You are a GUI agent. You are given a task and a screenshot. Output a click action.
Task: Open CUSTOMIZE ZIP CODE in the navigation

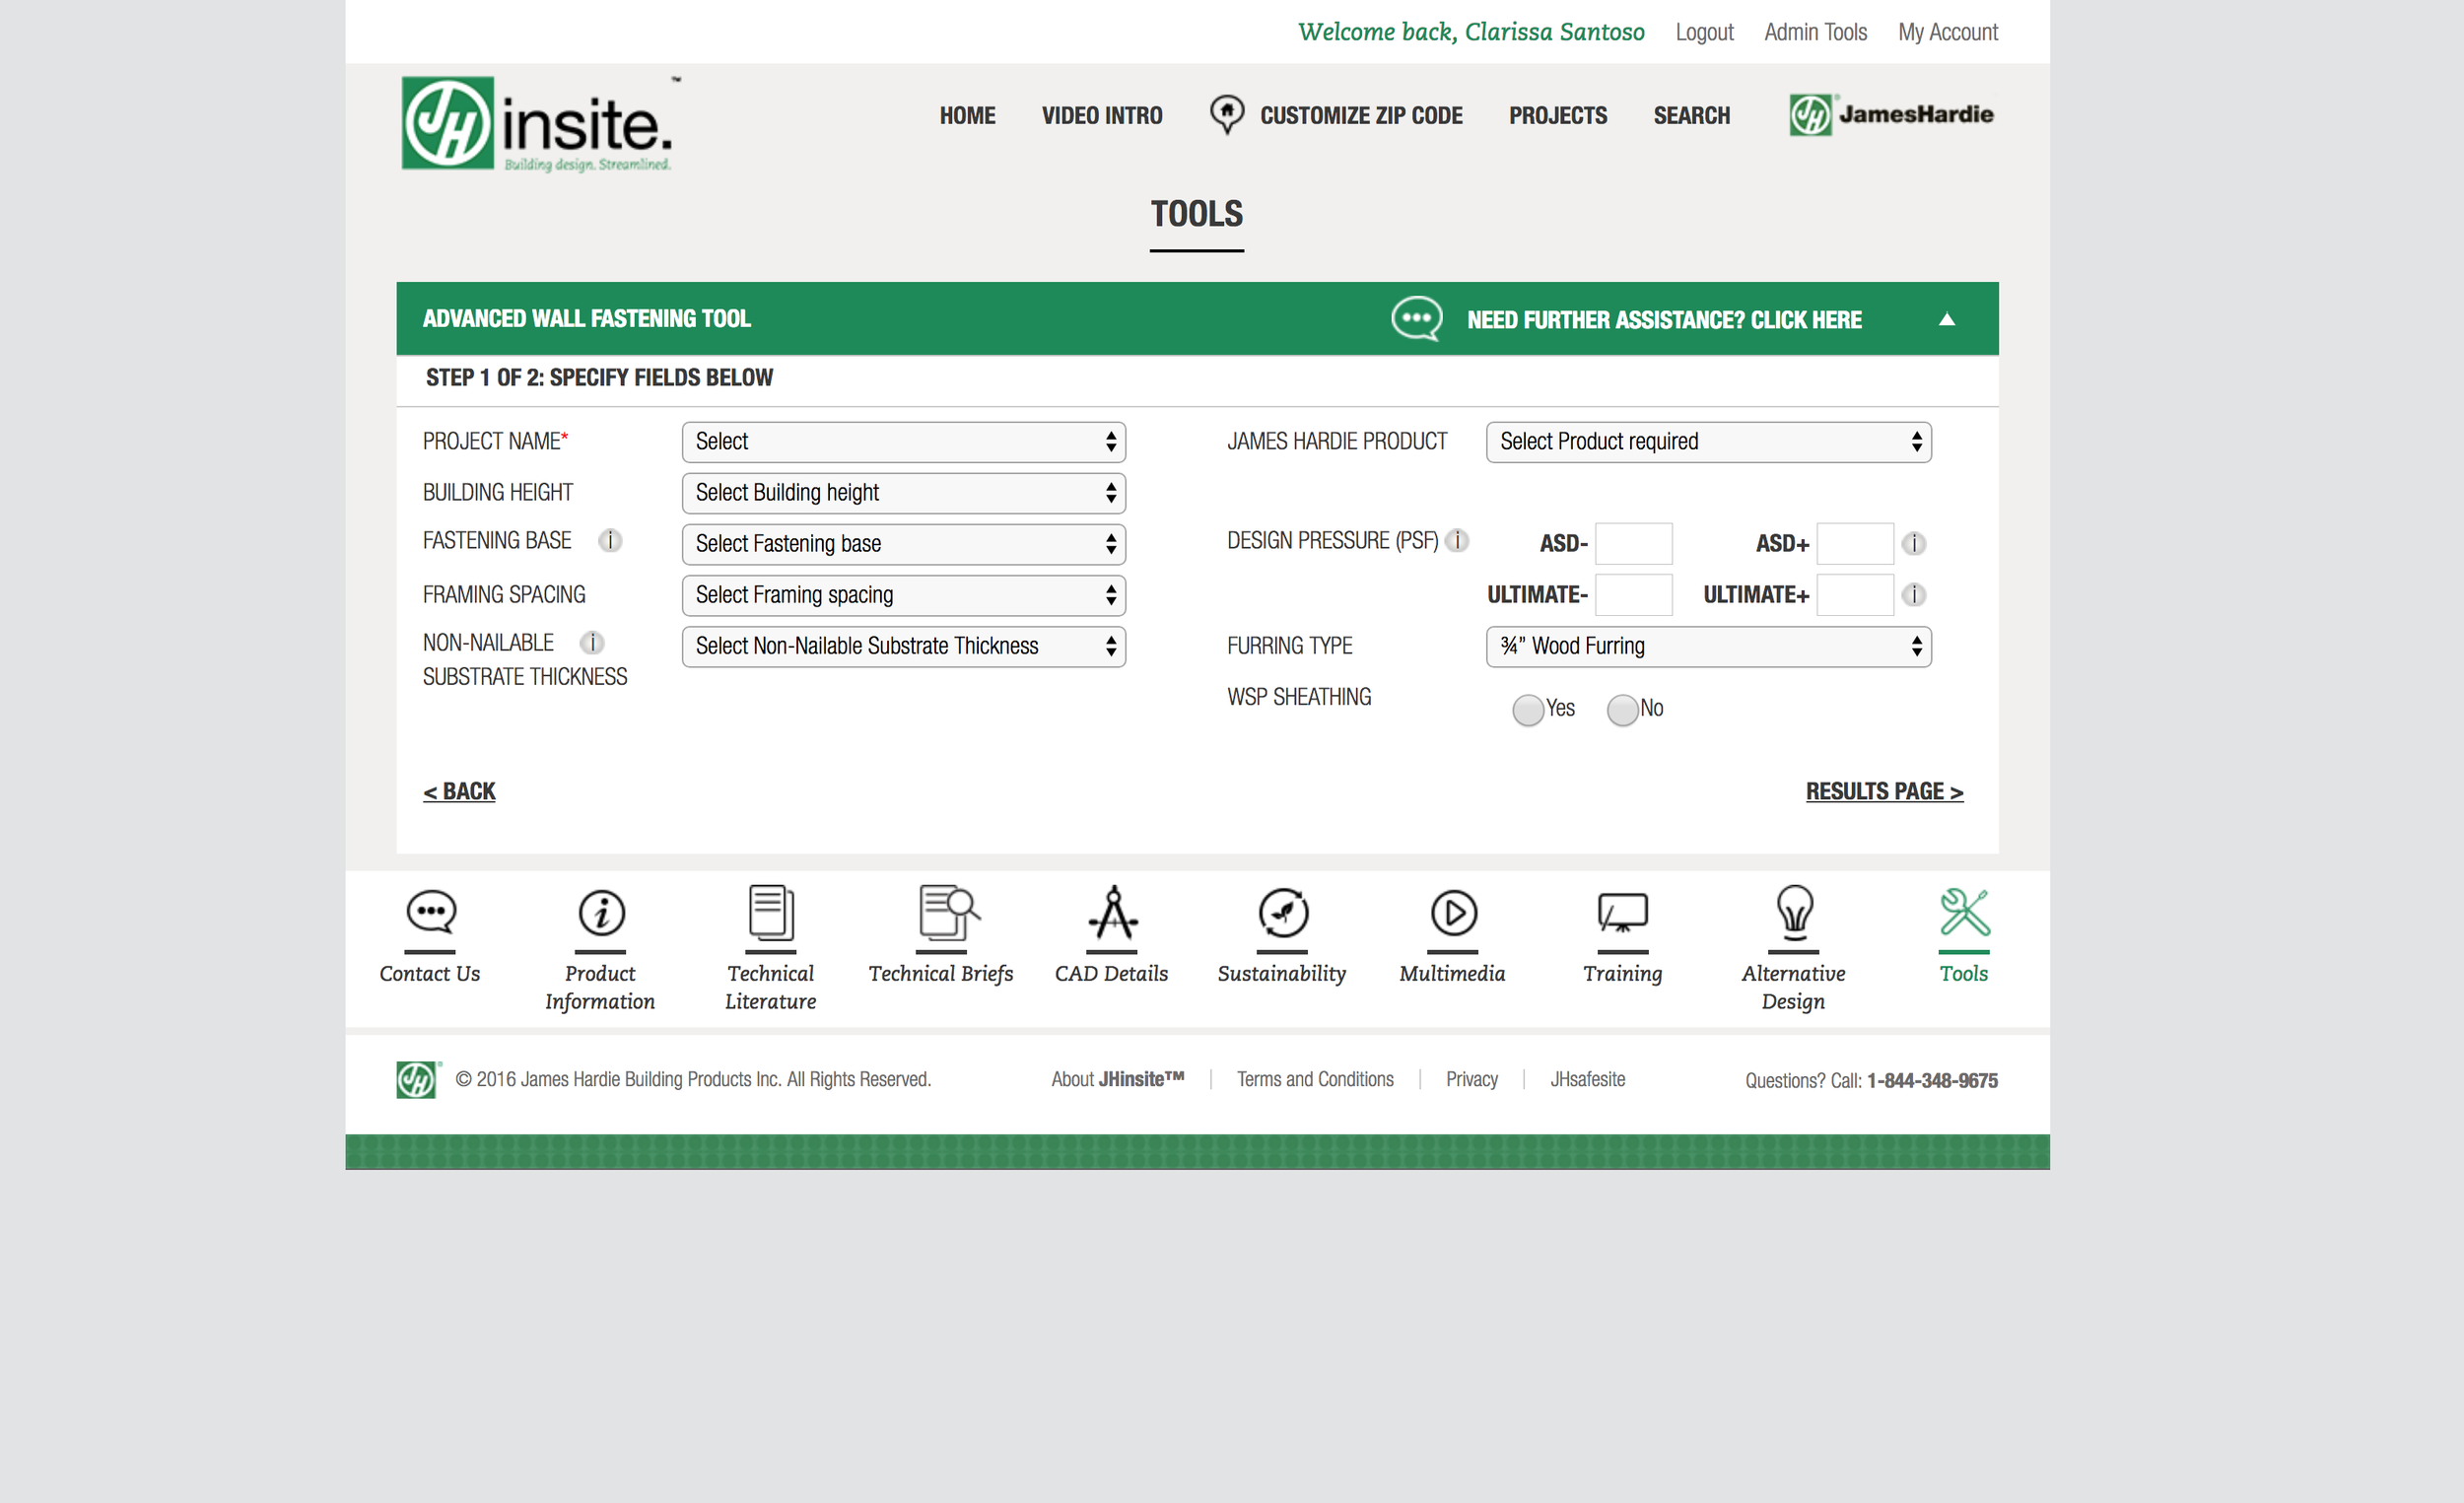[x=1361, y=115]
